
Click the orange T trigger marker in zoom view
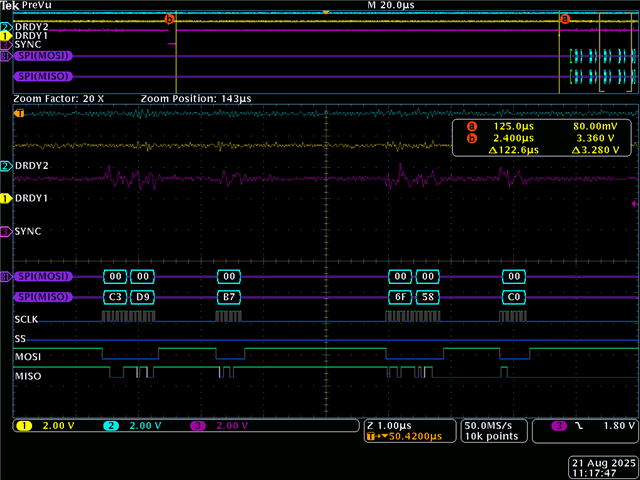[x=19, y=113]
